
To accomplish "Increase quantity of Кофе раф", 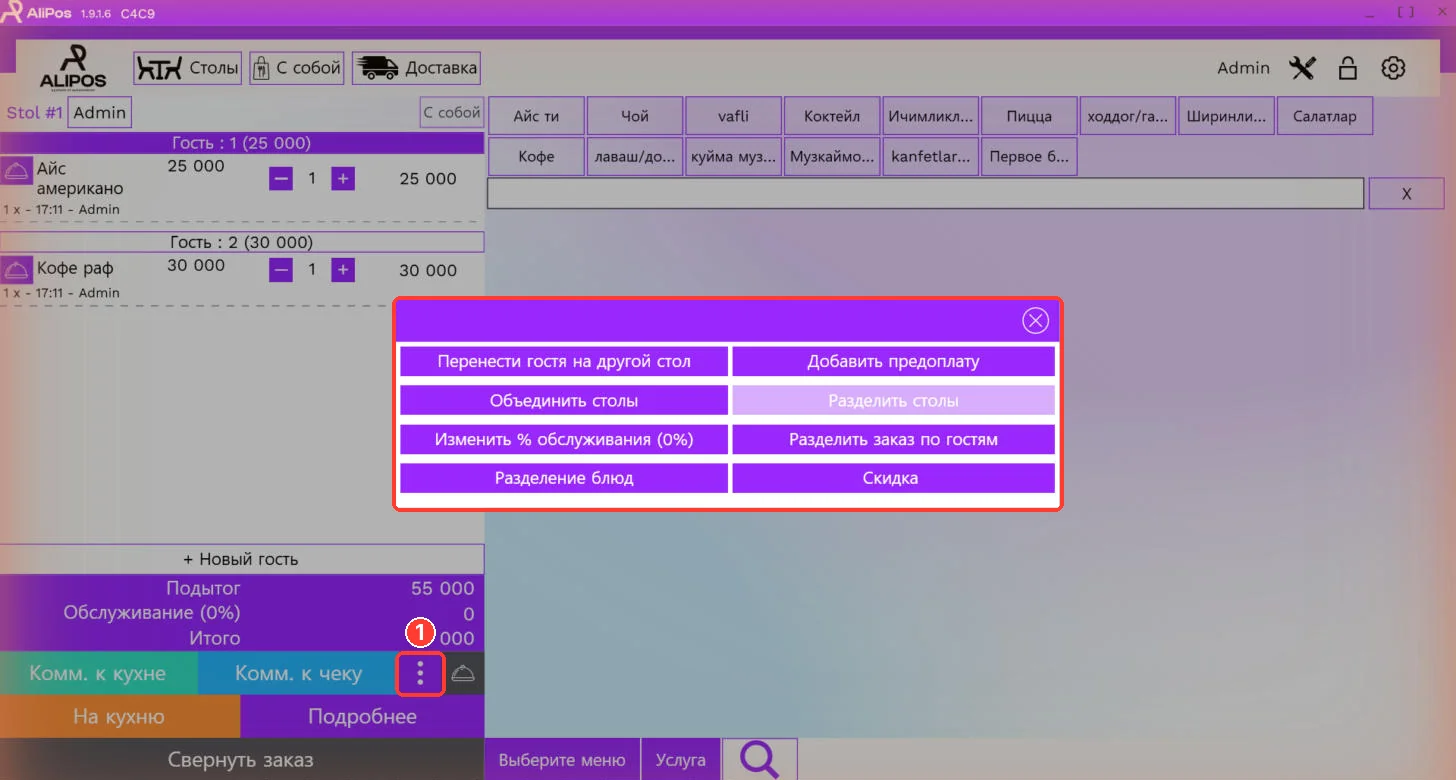I will pos(343,270).
